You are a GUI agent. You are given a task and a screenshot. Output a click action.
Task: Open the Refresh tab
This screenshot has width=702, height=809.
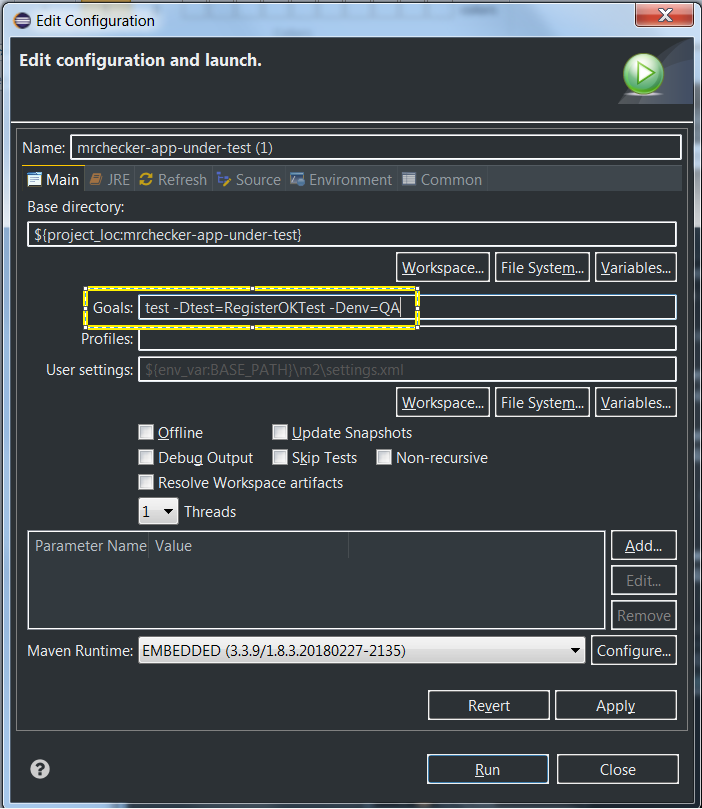(172, 180)
